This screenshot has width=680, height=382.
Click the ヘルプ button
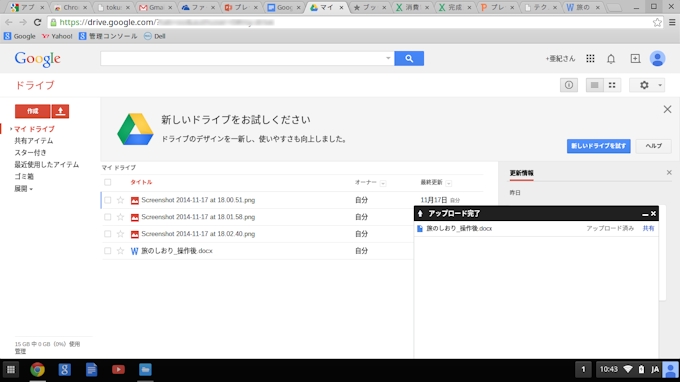[654, 146]
